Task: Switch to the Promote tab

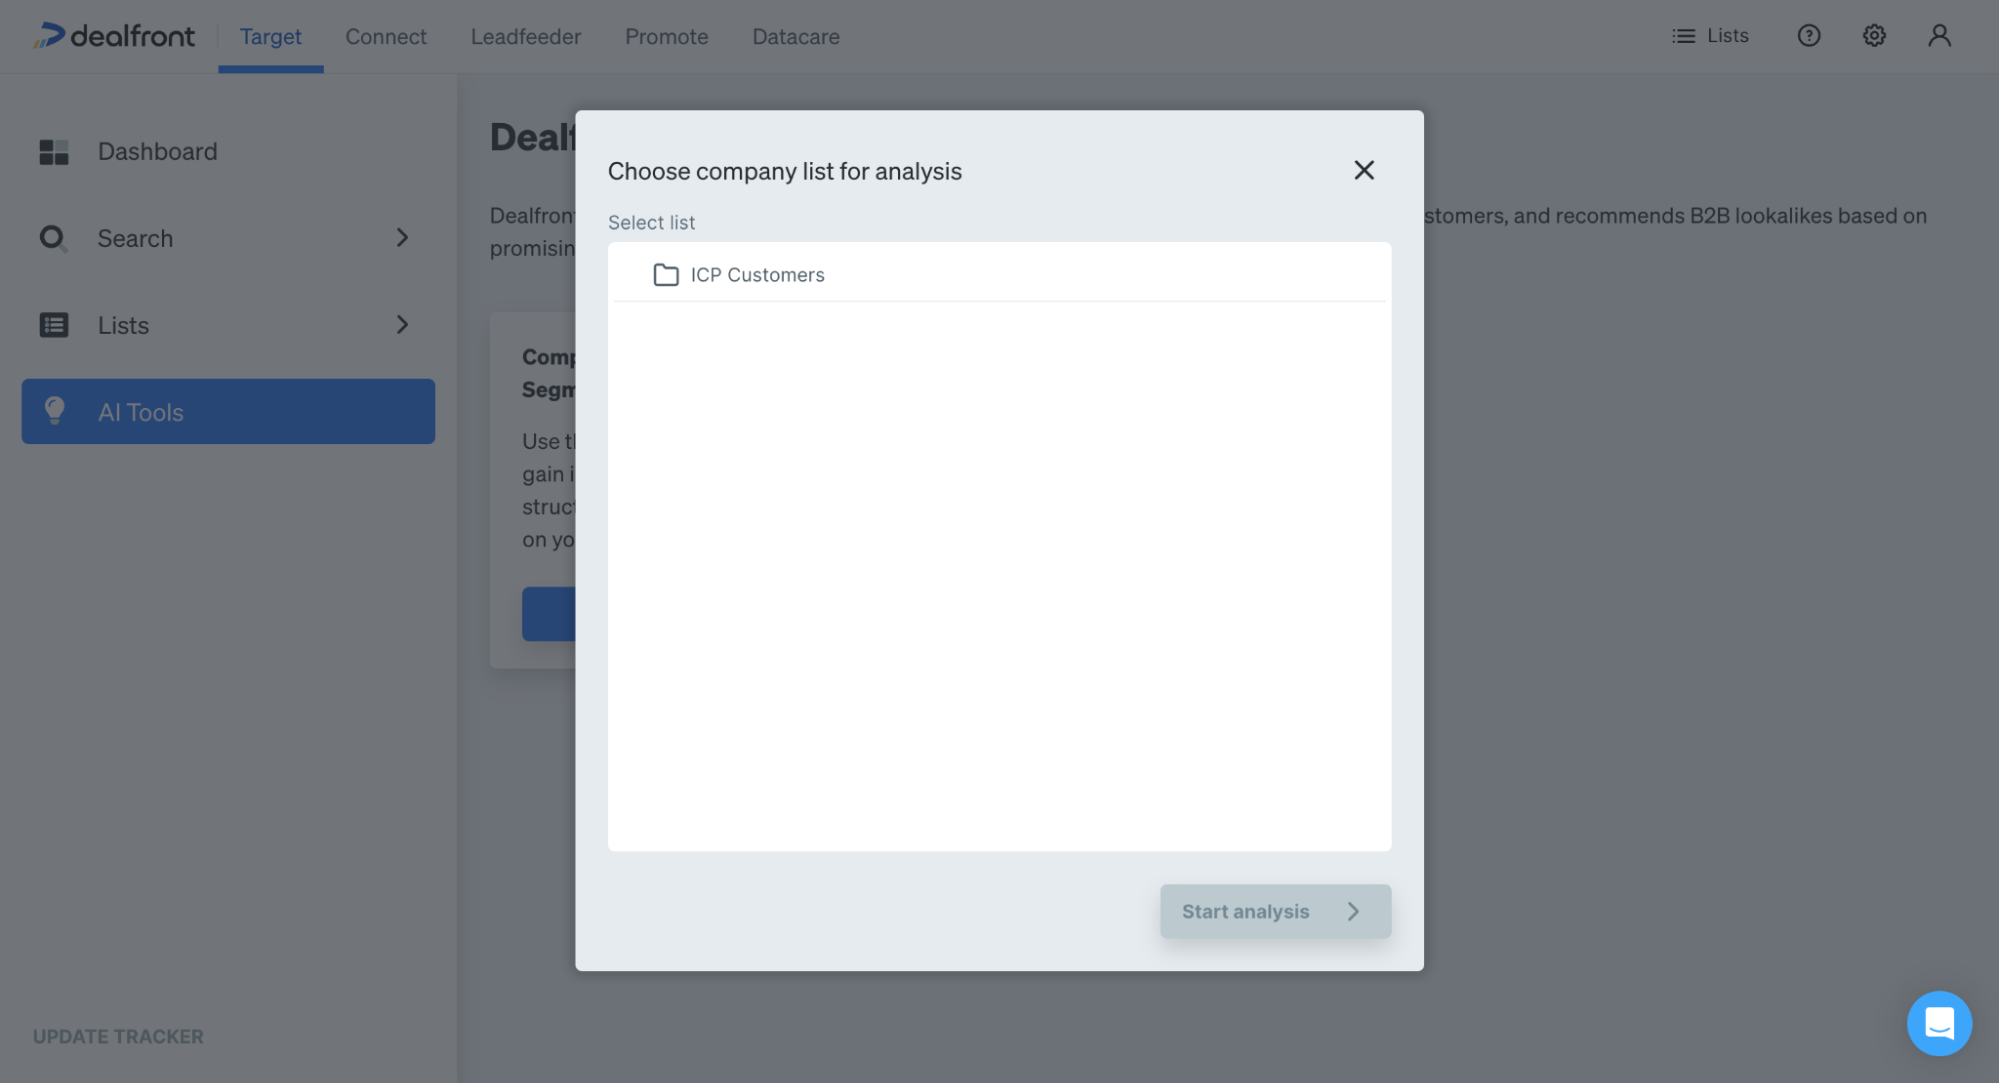Action: pyautogui.click(x=666, y=36)
